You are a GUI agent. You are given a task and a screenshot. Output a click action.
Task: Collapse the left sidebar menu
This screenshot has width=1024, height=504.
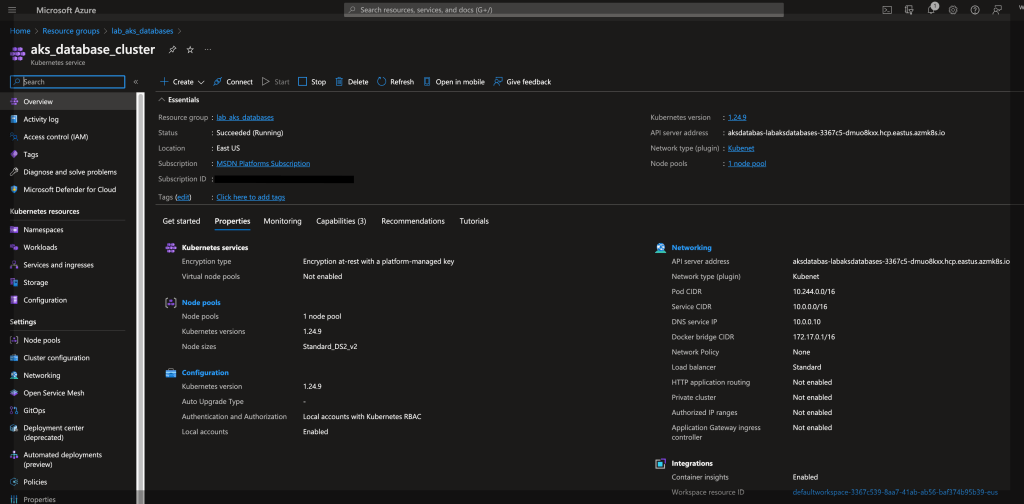(x=136, y=82)
